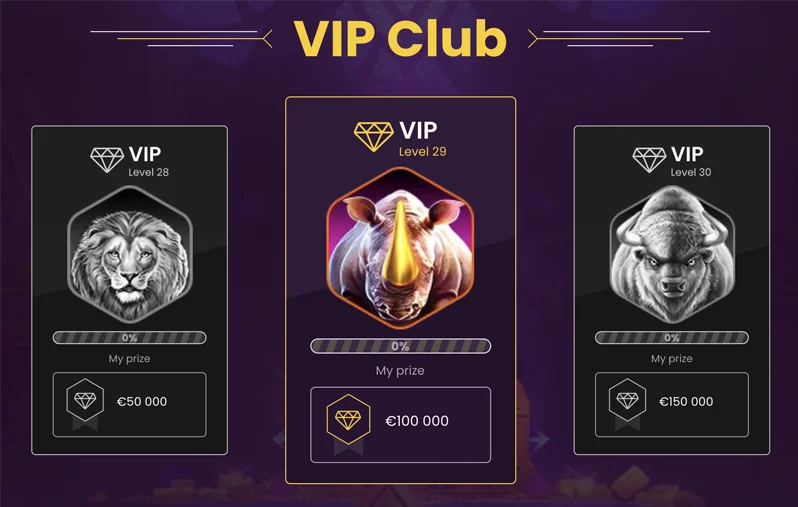
Task: Click the Level 30 label text
Action: (x=691, y=172)
